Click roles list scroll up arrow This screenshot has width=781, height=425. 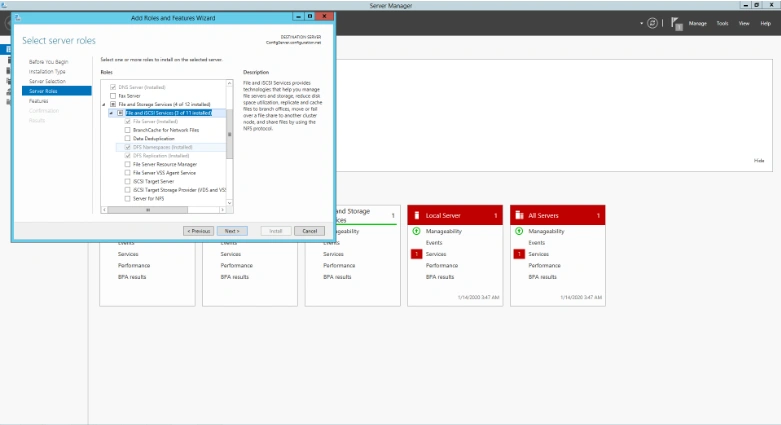tap(230, 83)
